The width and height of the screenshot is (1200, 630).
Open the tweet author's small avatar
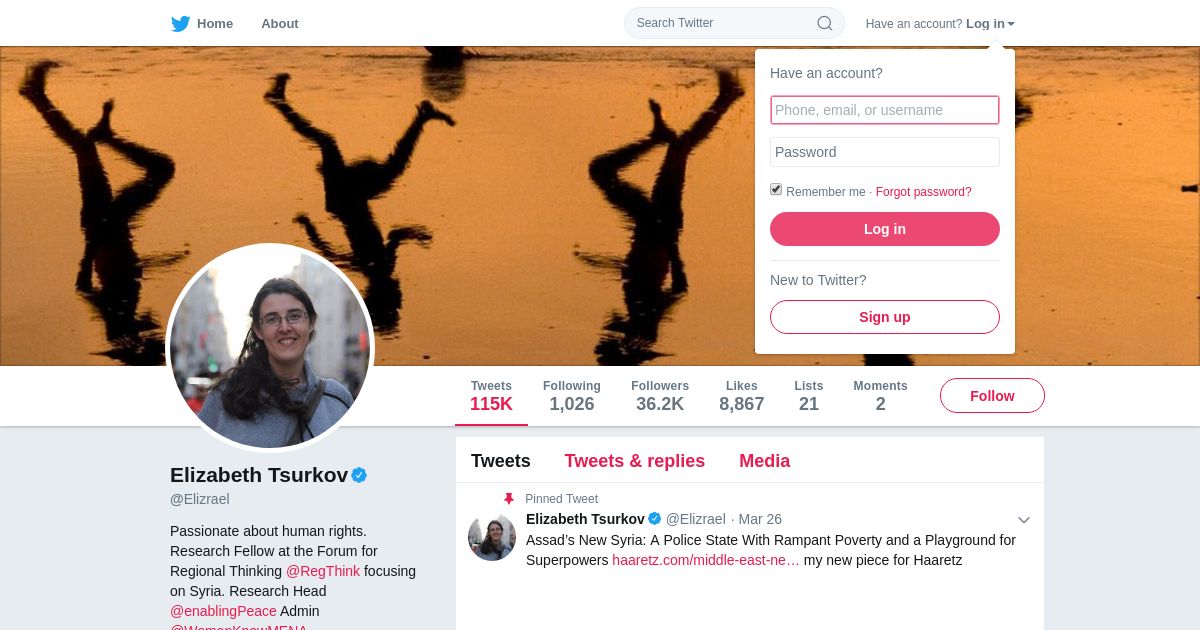pyautogui.click(x=492, y=537)
